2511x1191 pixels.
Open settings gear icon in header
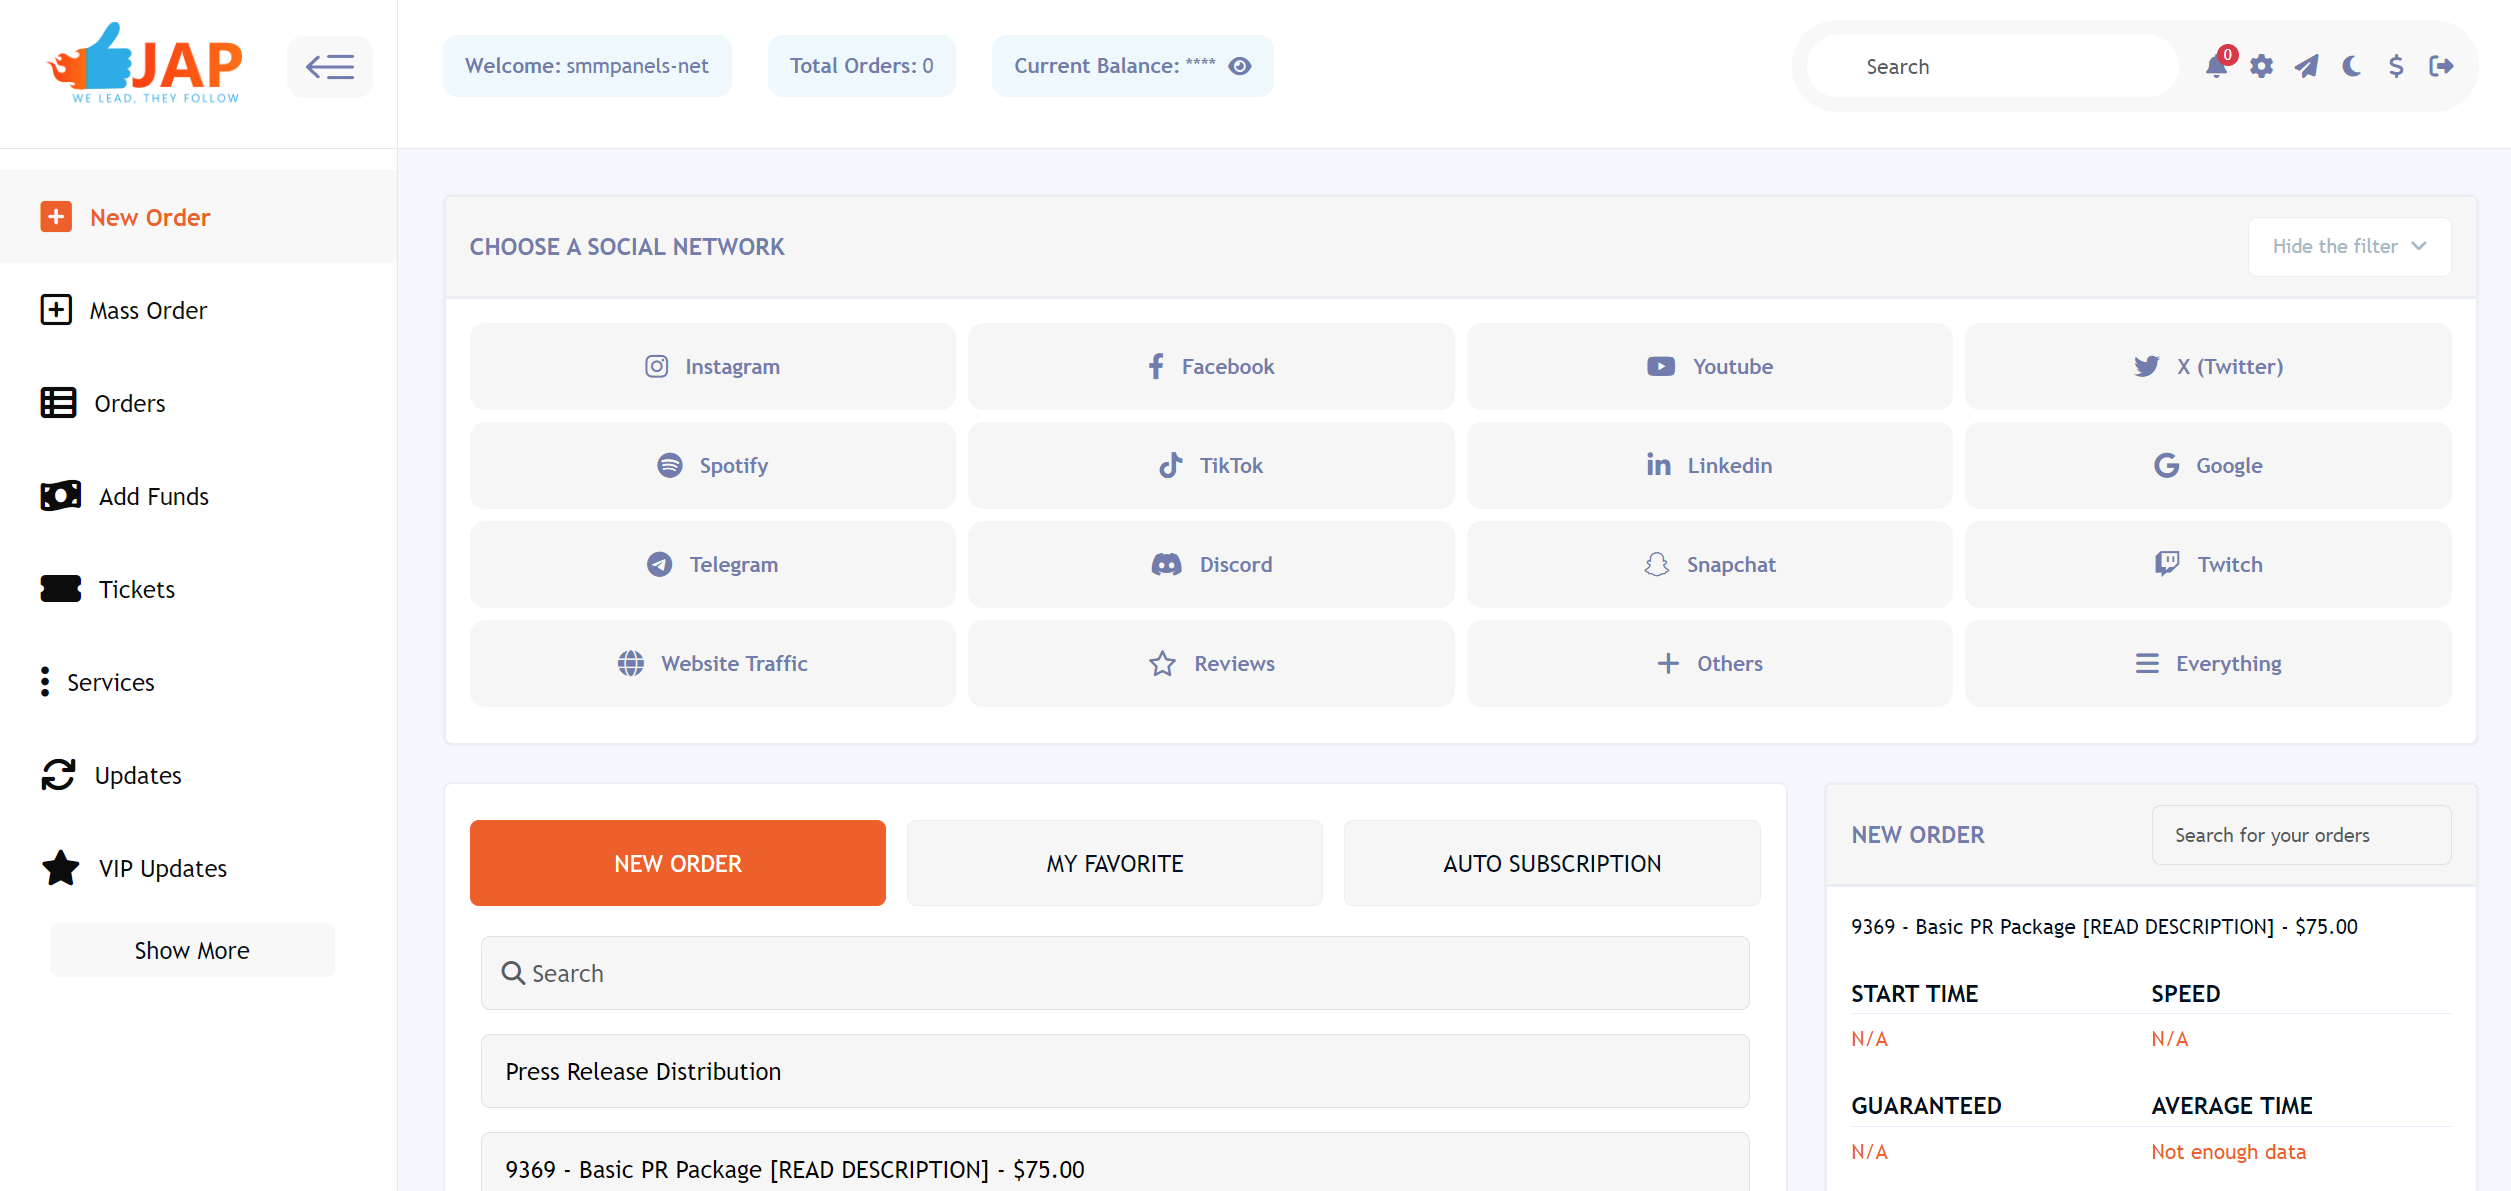click(x=2261, y=67)
